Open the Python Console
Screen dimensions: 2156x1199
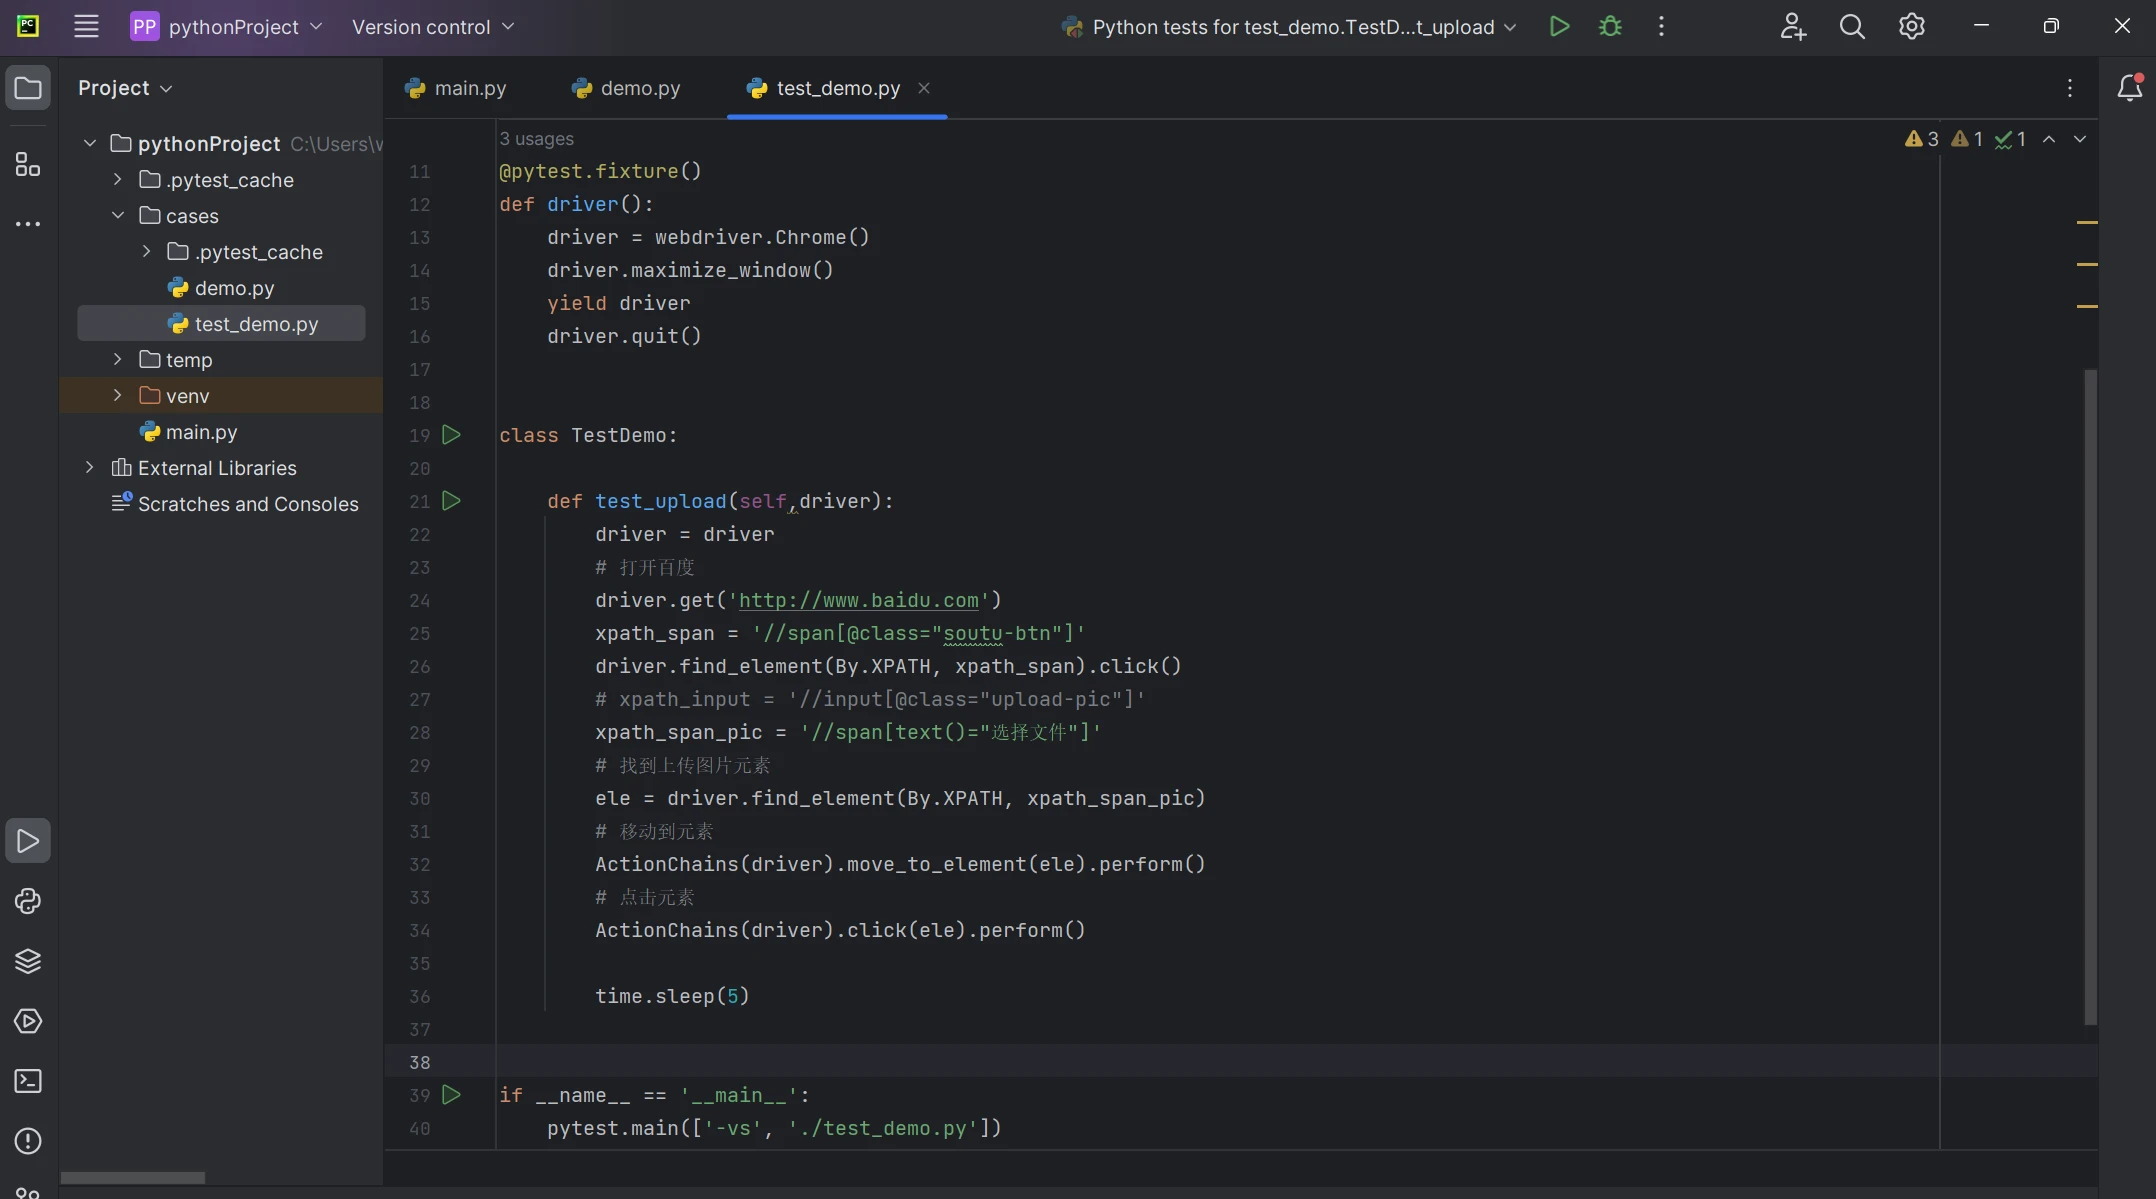pyautogui.click(x=27, y=902)
